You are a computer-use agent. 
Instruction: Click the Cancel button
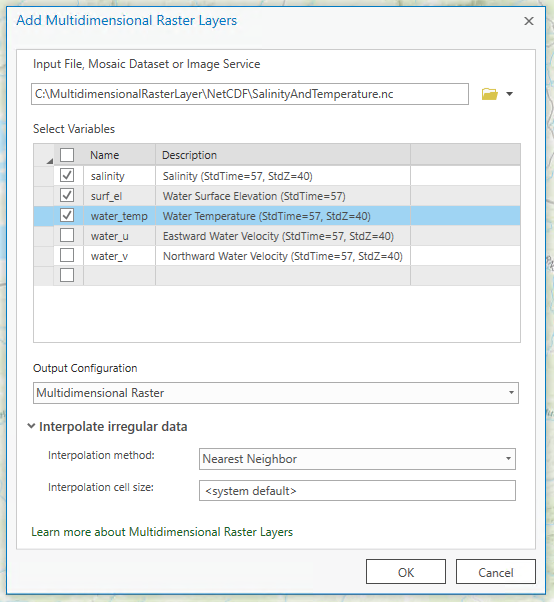pyautogui.click(x=496, y=572)
